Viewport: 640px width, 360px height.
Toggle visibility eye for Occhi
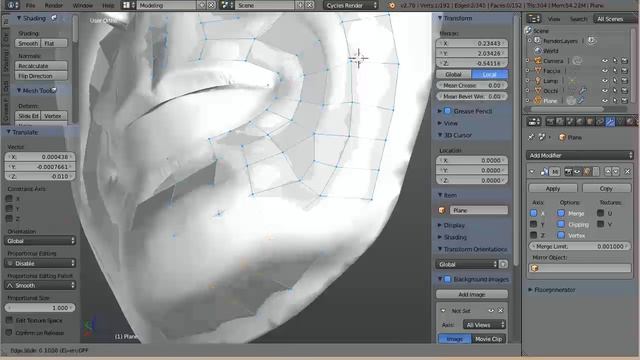[x=605, y=91]
